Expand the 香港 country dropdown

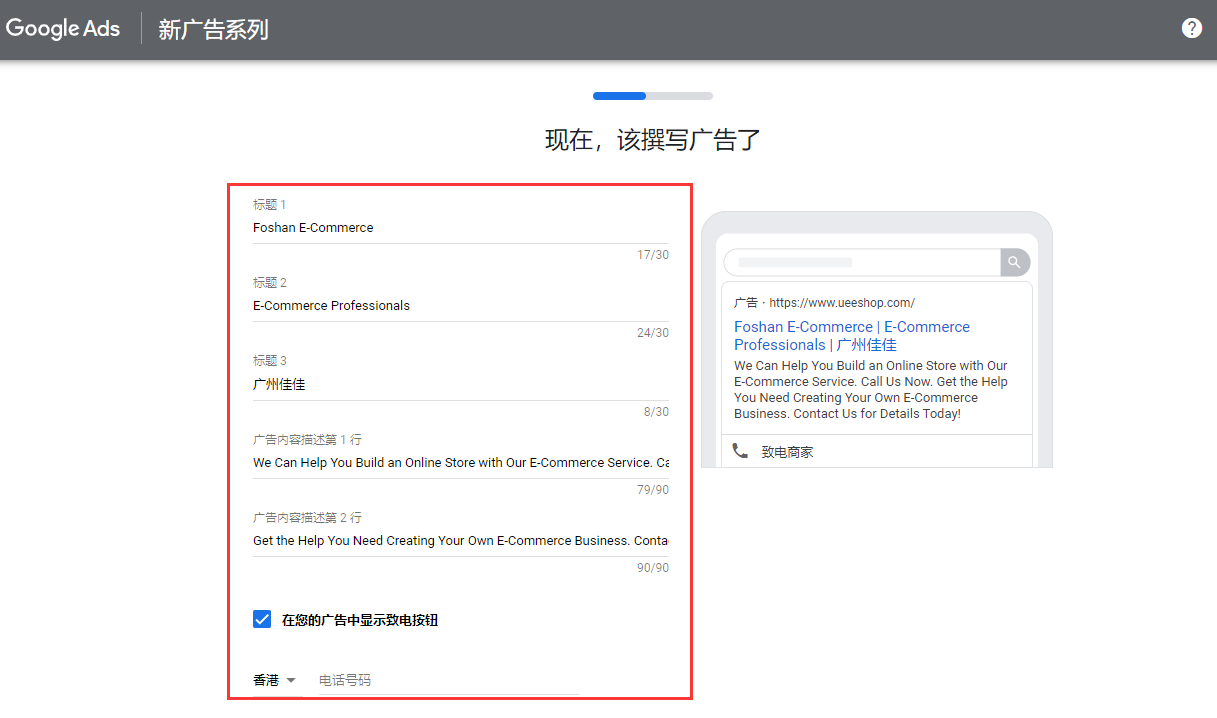pyautogui.click(x=276, y=680)
